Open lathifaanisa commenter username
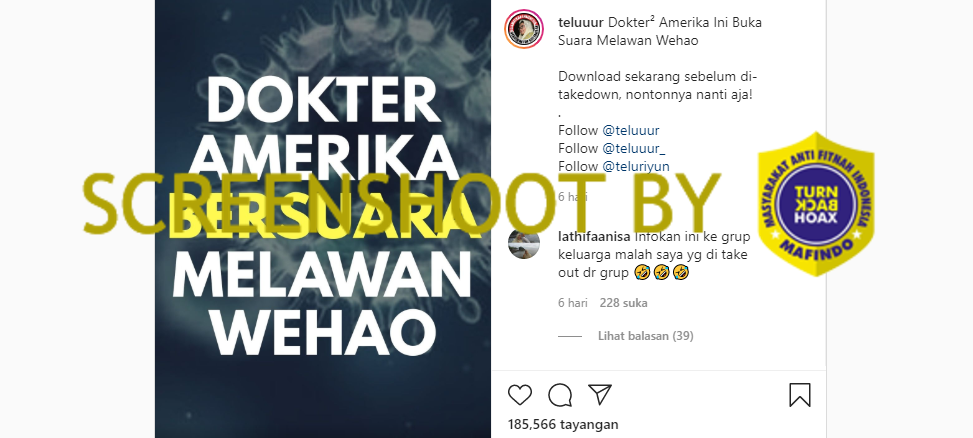 (x=594, y=236)
